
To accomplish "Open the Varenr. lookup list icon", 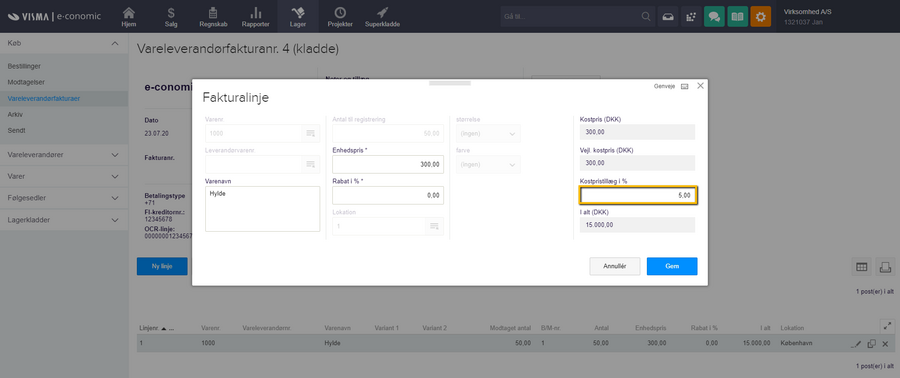I will pyautogui.click(x=311, y=133).
